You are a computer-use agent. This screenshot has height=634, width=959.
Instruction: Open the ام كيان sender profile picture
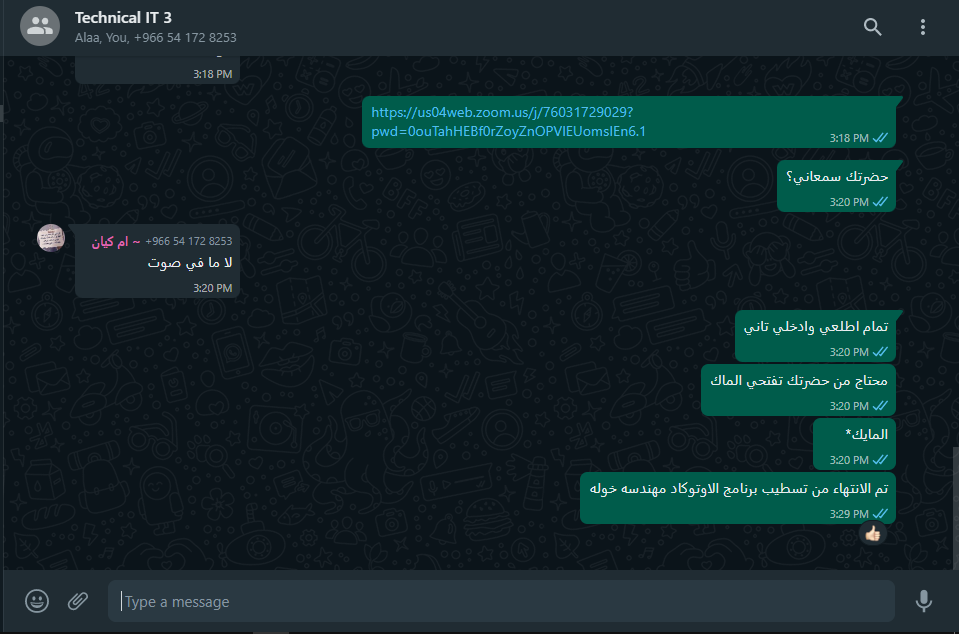click(x=51, y=238)
